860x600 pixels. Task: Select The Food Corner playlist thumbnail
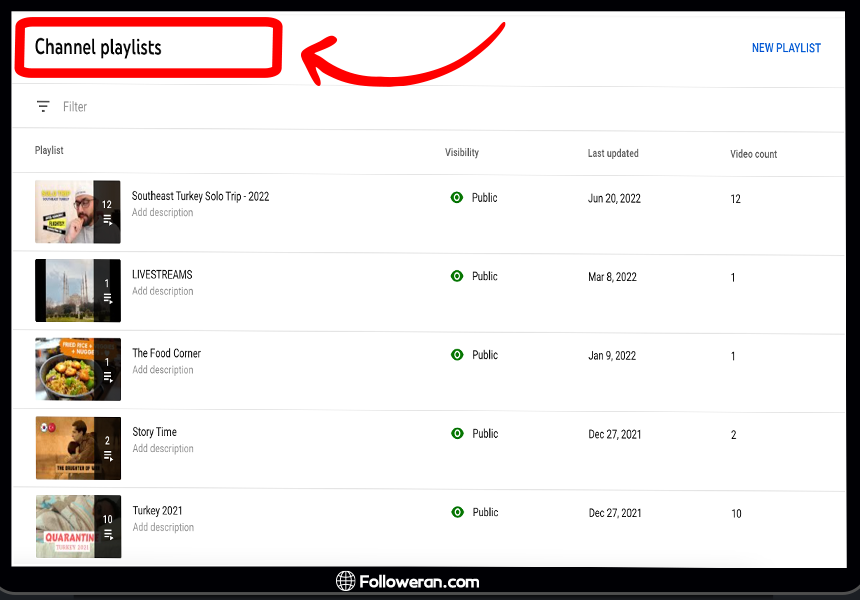click(x=78, y=369)
